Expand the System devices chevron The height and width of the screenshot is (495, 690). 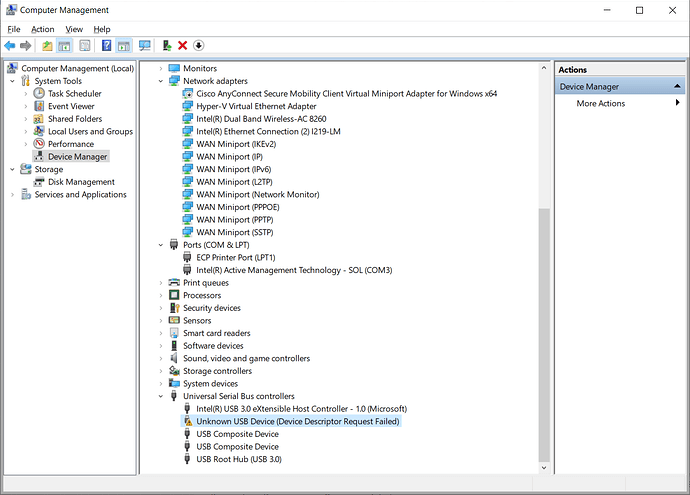point(161,384)
